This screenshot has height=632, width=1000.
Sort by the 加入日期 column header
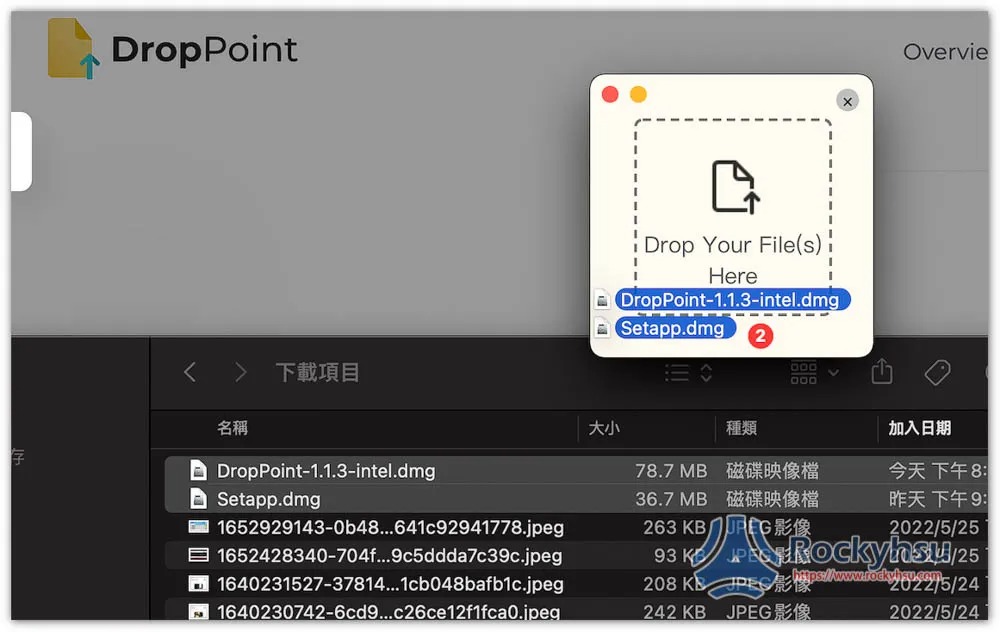[x=920, y=428]
